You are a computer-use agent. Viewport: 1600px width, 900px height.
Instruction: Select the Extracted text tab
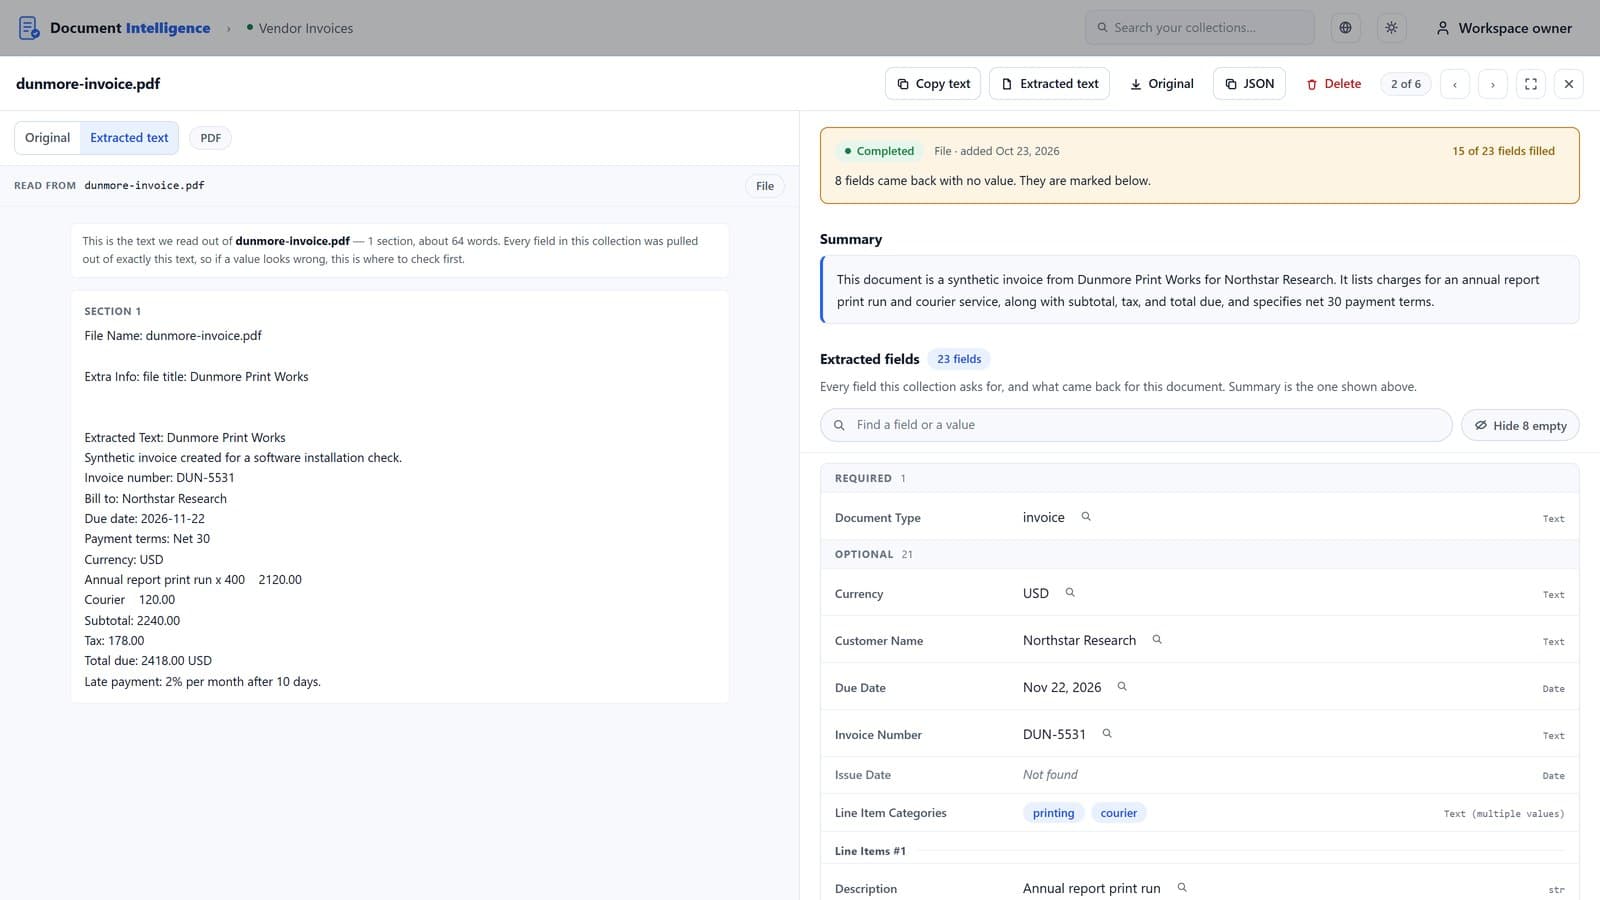(129, 138)
